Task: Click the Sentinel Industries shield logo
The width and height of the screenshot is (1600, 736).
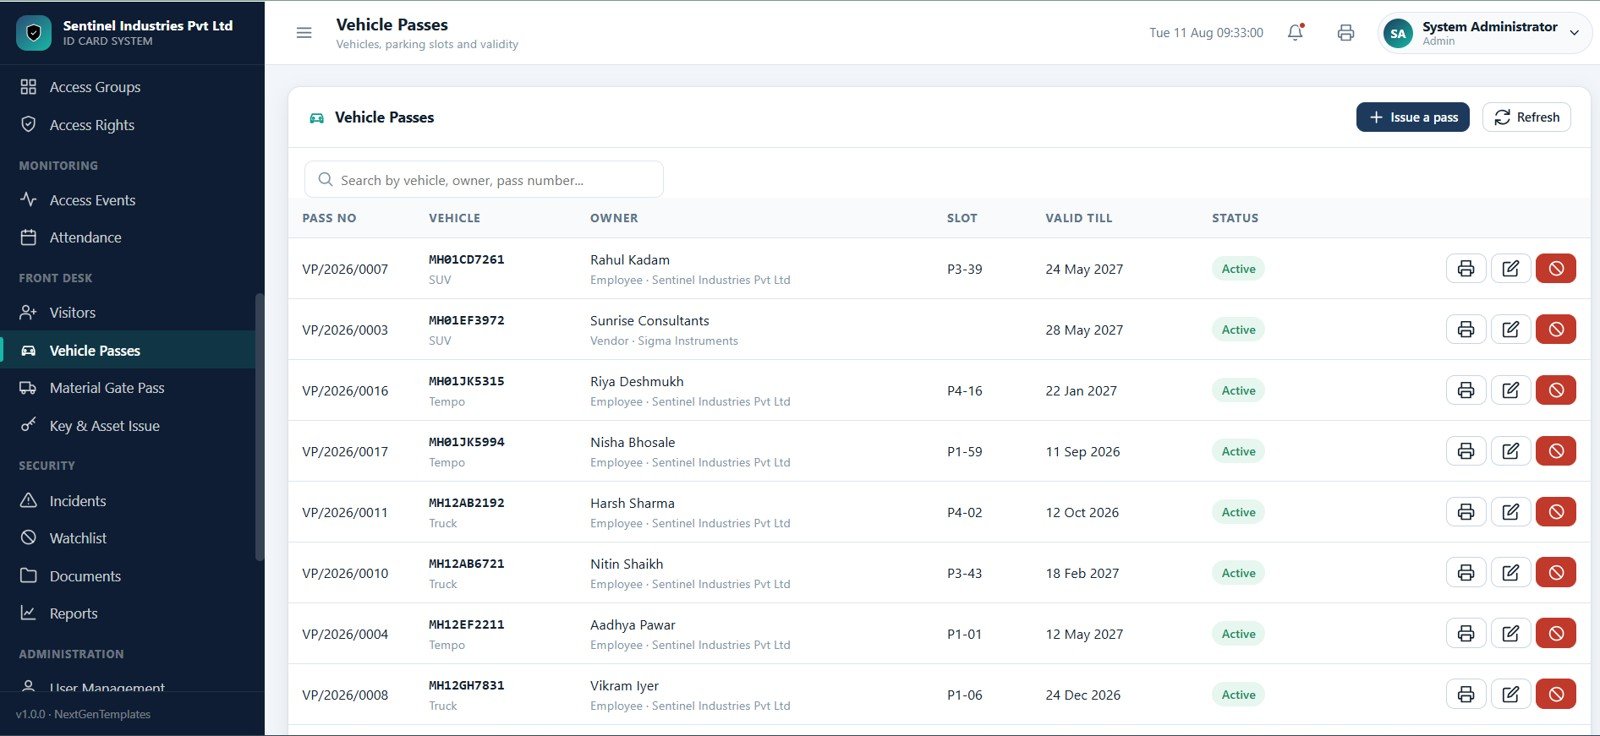Action: click(x=34, y=33)
